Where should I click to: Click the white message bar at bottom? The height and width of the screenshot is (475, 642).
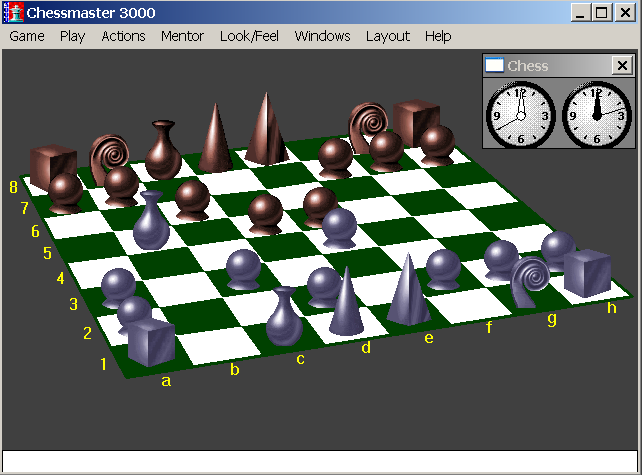click(320, 461)
